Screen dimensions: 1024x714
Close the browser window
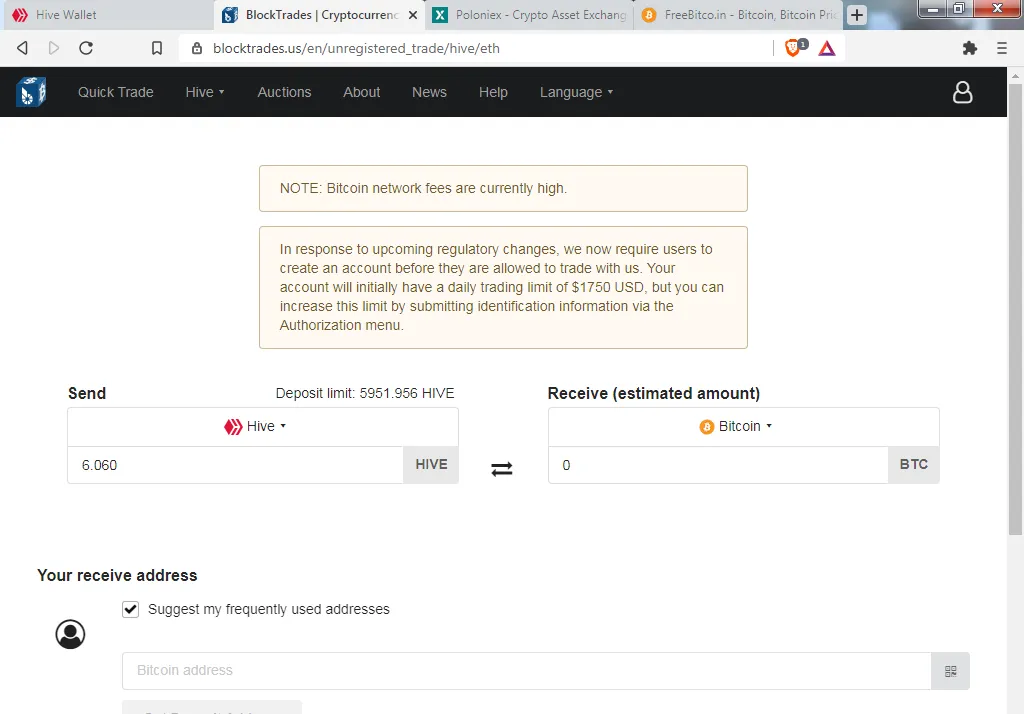click(x=997, y=9)
